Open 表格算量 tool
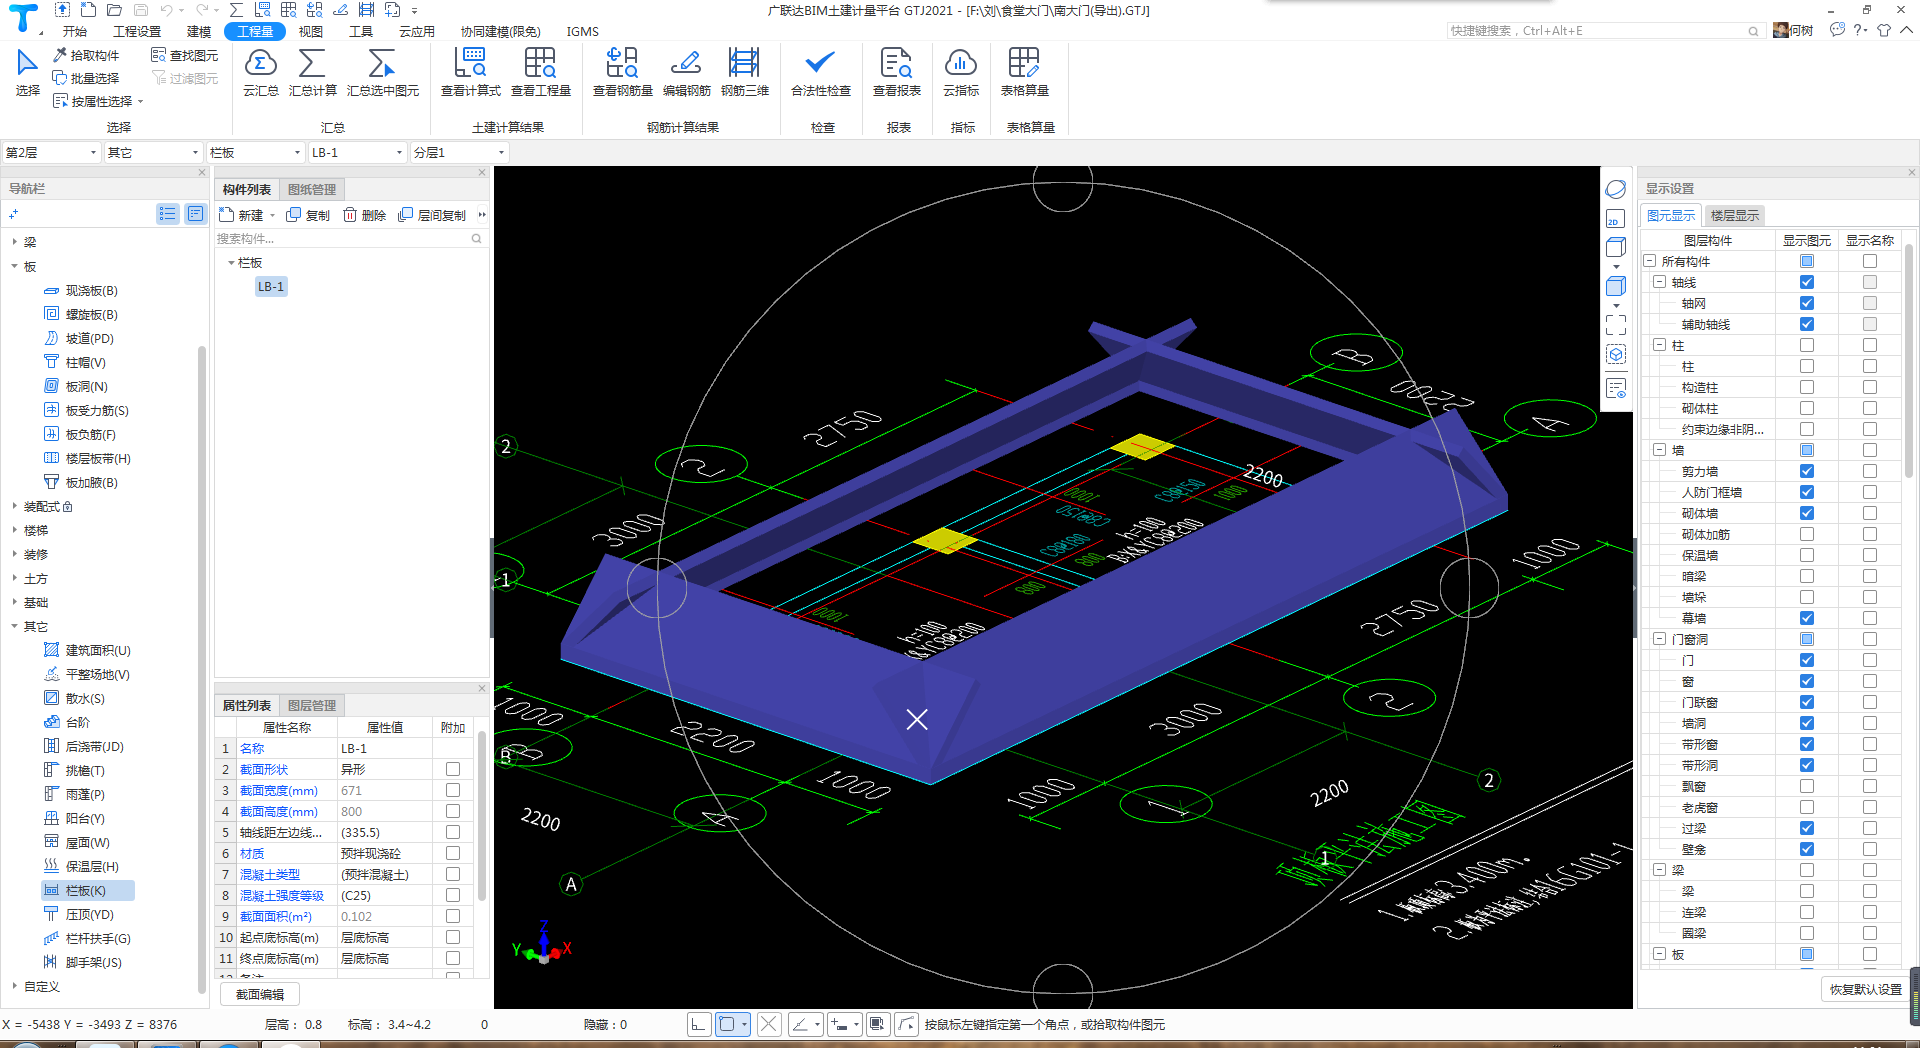 click(1024, 72)
